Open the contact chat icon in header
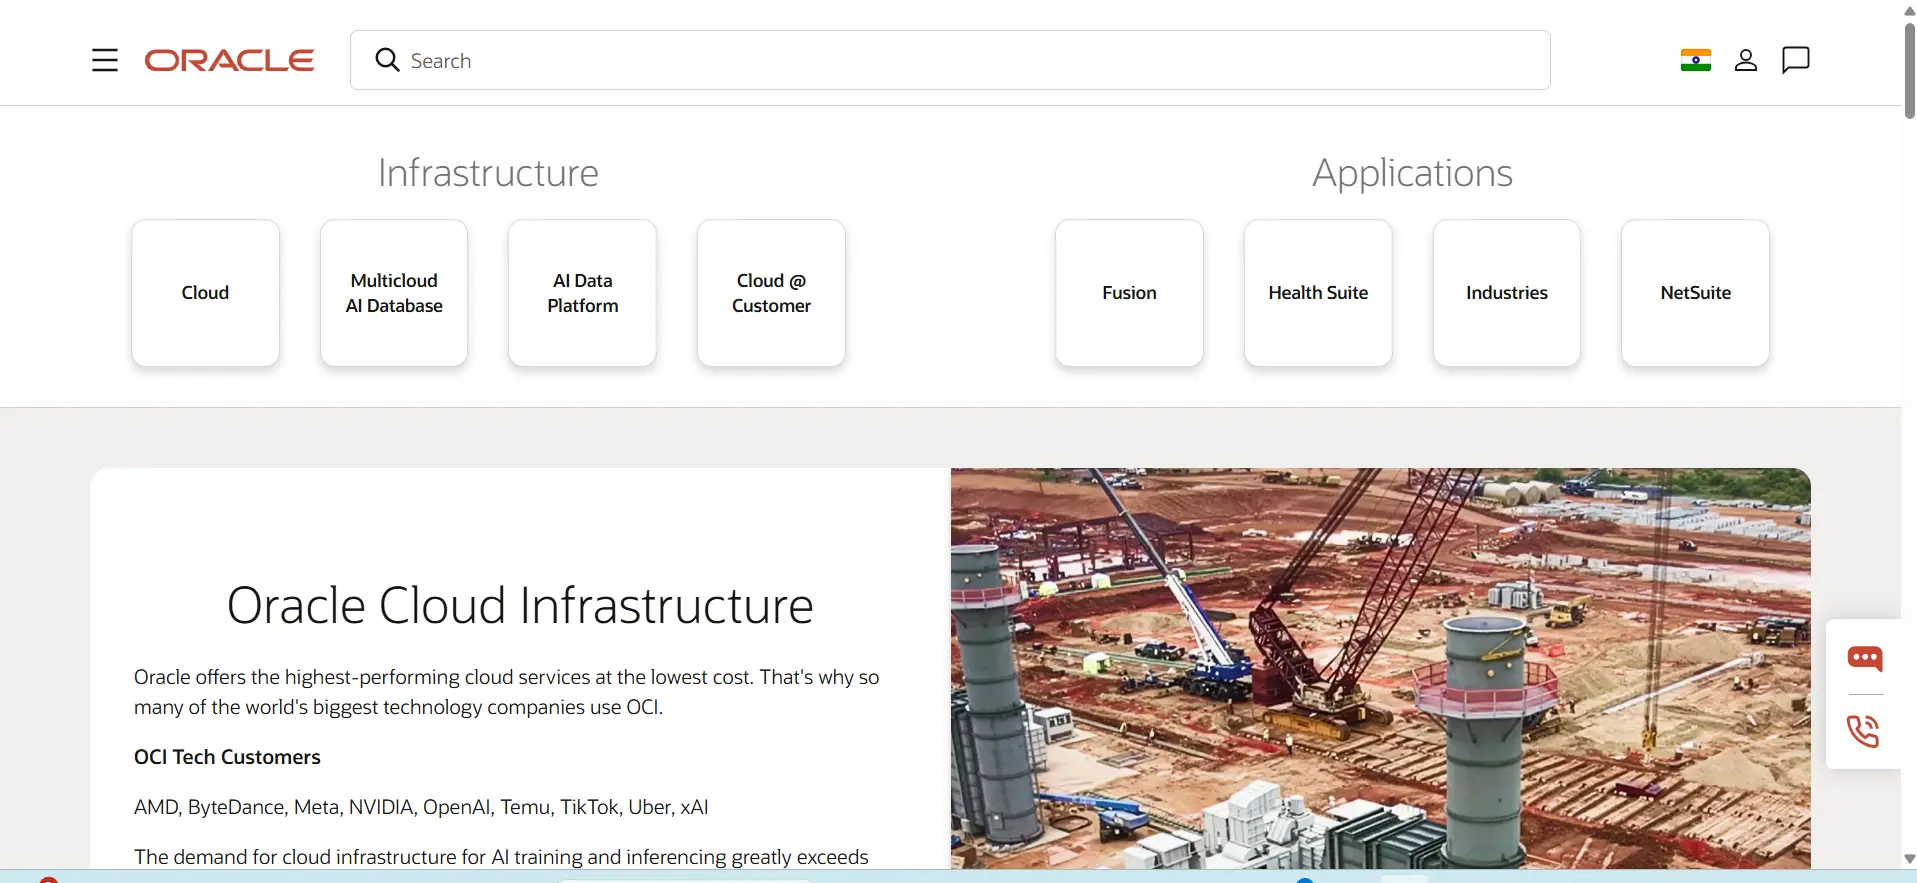The width and height of the screenshot is (1917, 883). click(1796, 60)
